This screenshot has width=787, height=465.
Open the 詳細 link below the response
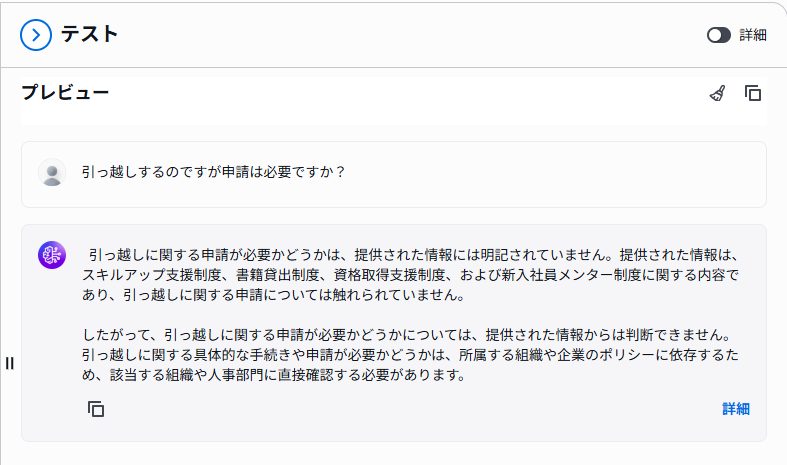736,408
